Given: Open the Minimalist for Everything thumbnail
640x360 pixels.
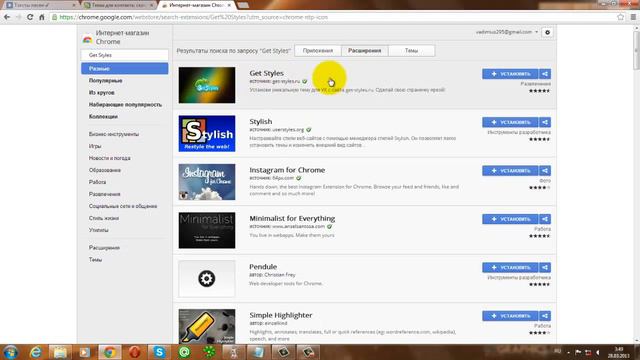Looking at the screenshot, I should pyautogui.click(x=207, y=230).
